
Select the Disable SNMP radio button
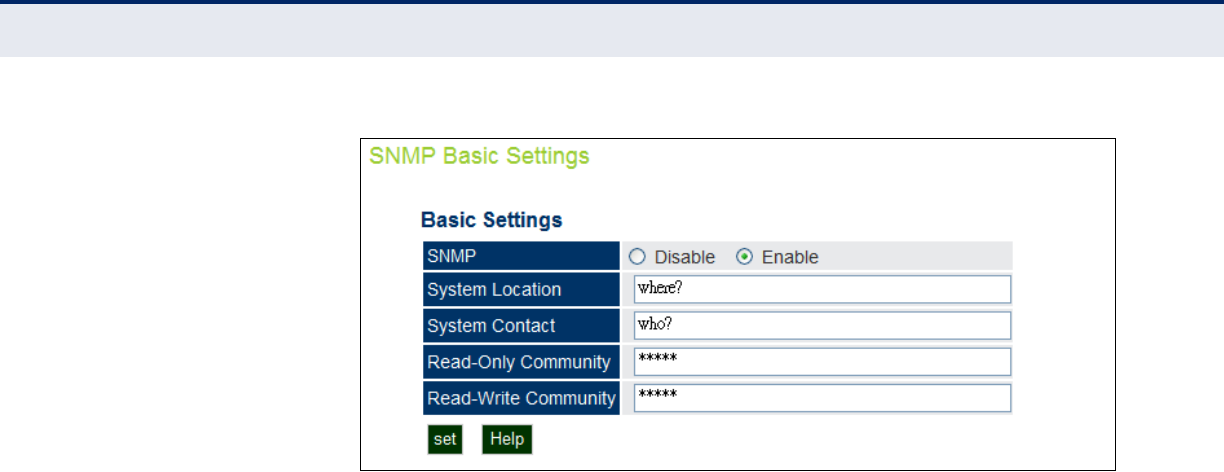tap(636, 257)
